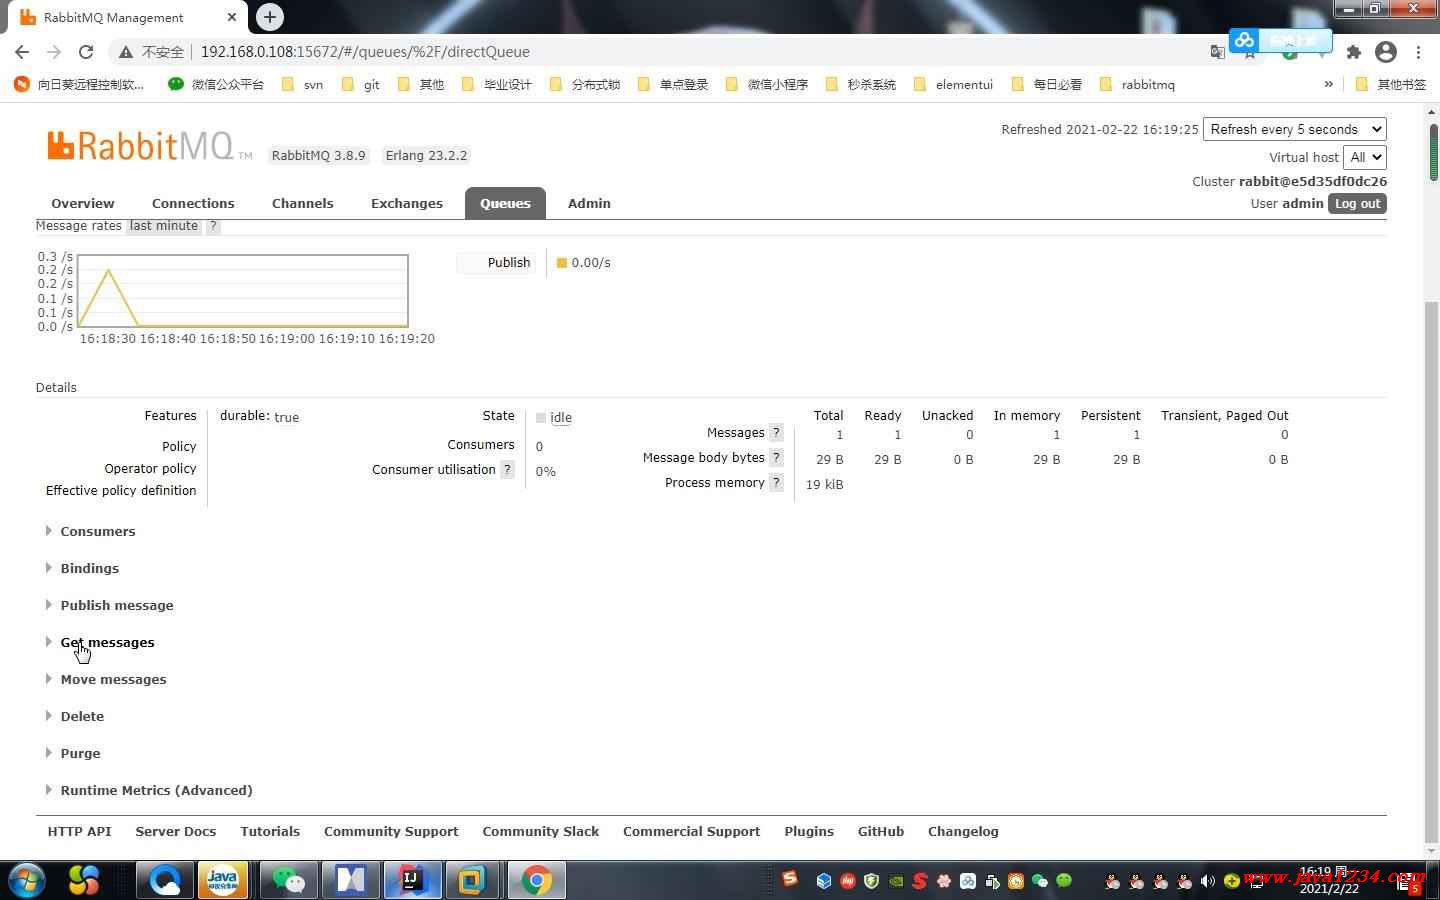Open the HTTP API link
Viewport: 1440px width, 900px height.
click(79, 831)
